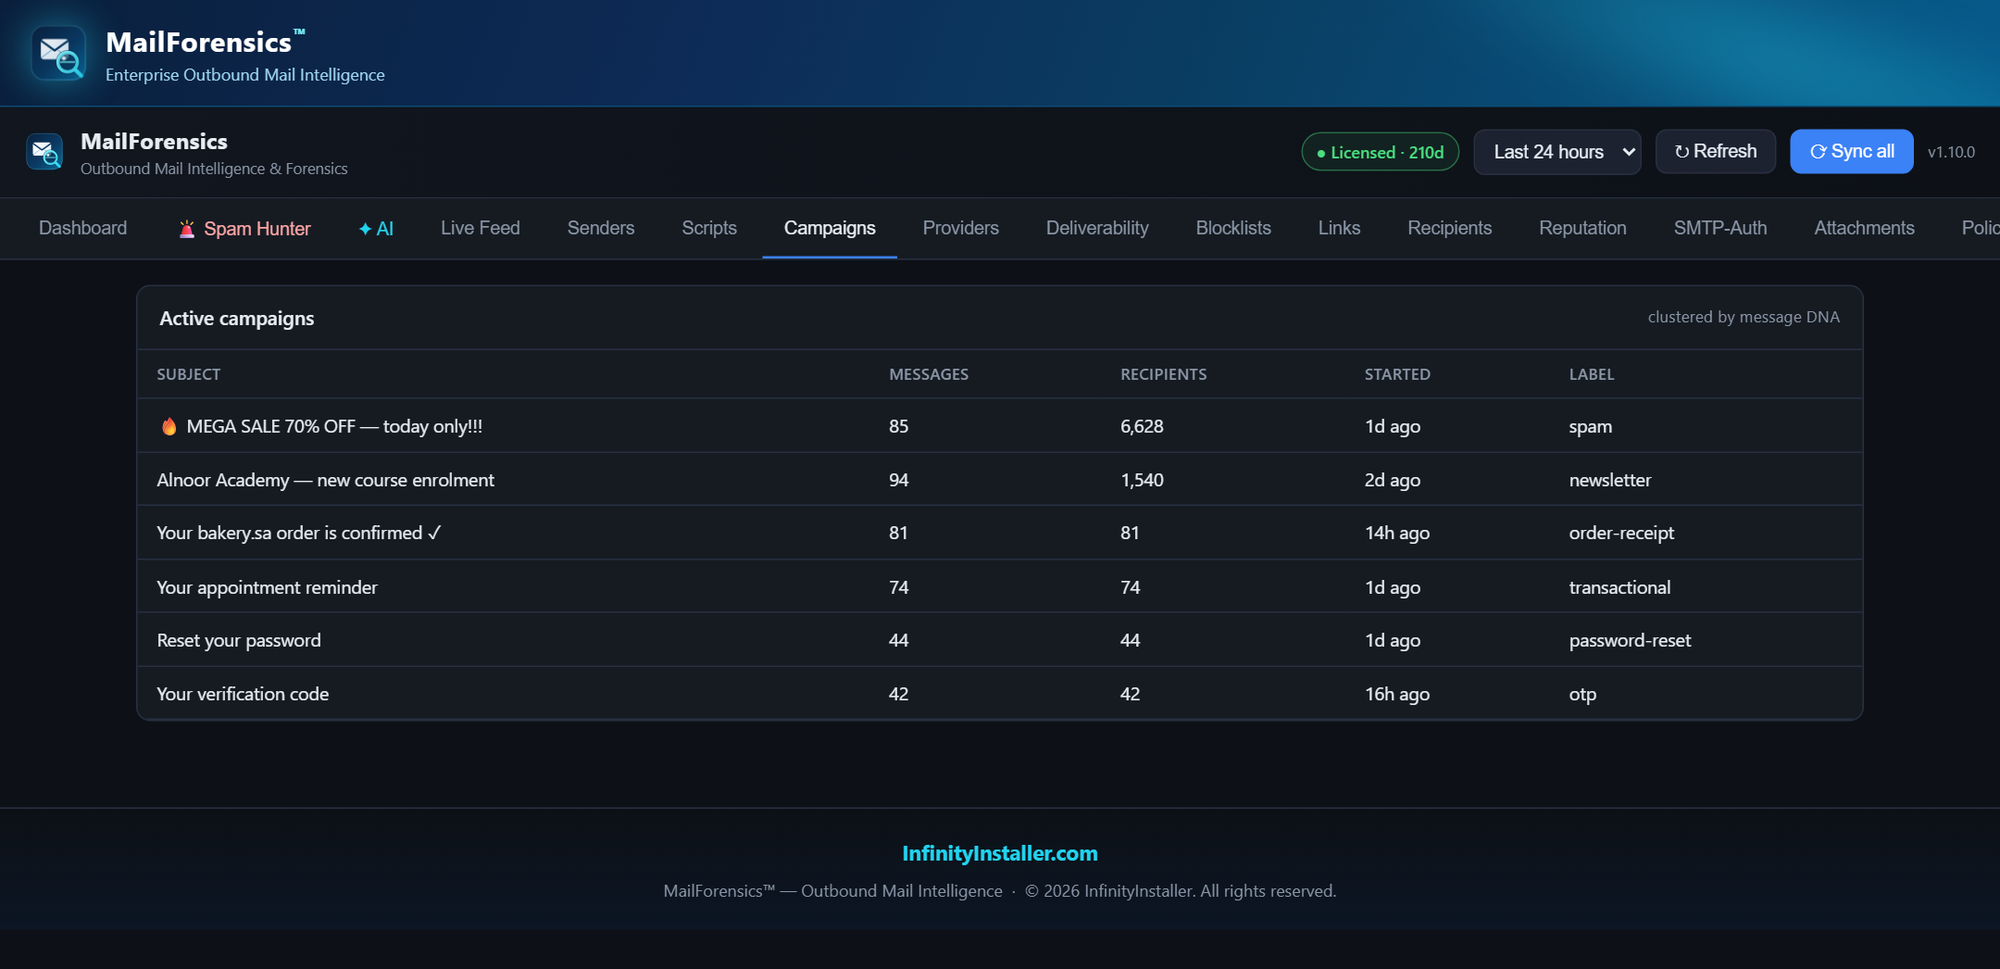Click the 6,628 recipients value
This screenshot has width=2000, height=969.
tap(1142, 426)
